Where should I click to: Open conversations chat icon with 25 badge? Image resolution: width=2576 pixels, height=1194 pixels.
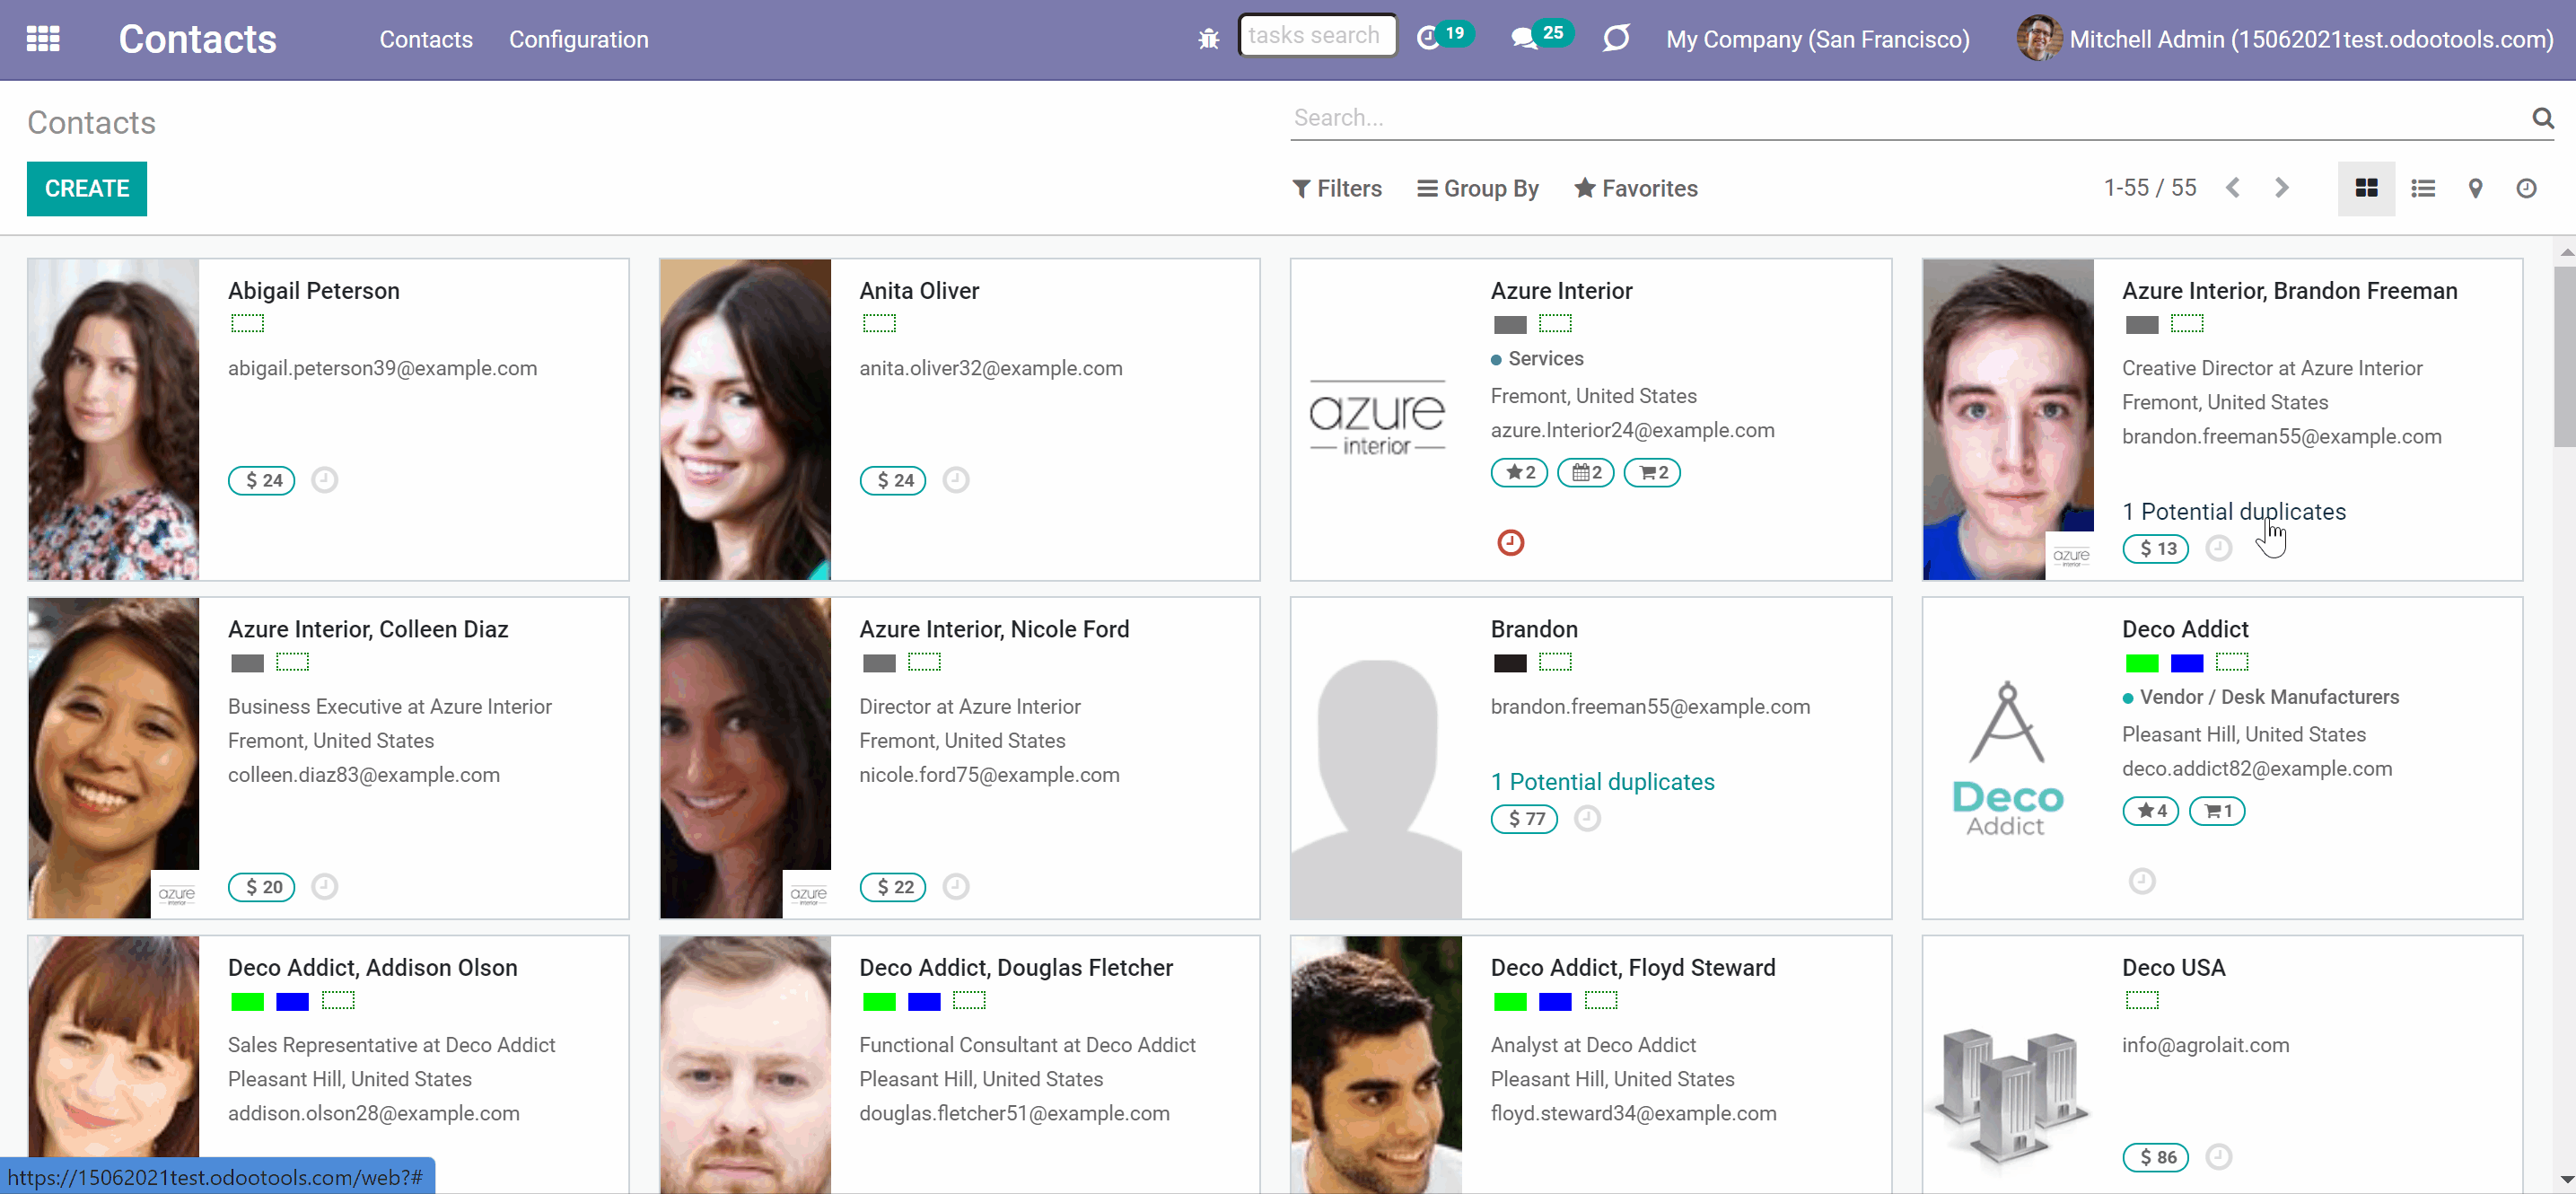1541,37
